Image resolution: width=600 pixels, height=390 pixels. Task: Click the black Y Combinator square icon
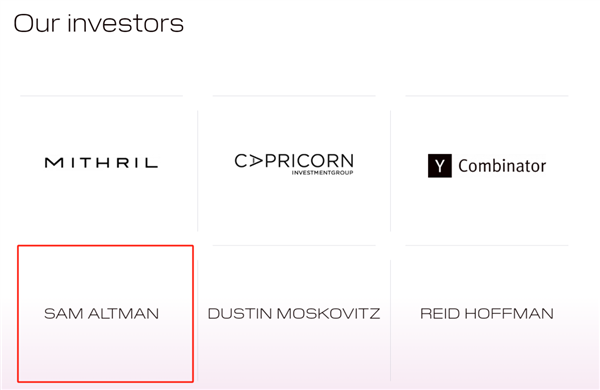pos(440,166)
